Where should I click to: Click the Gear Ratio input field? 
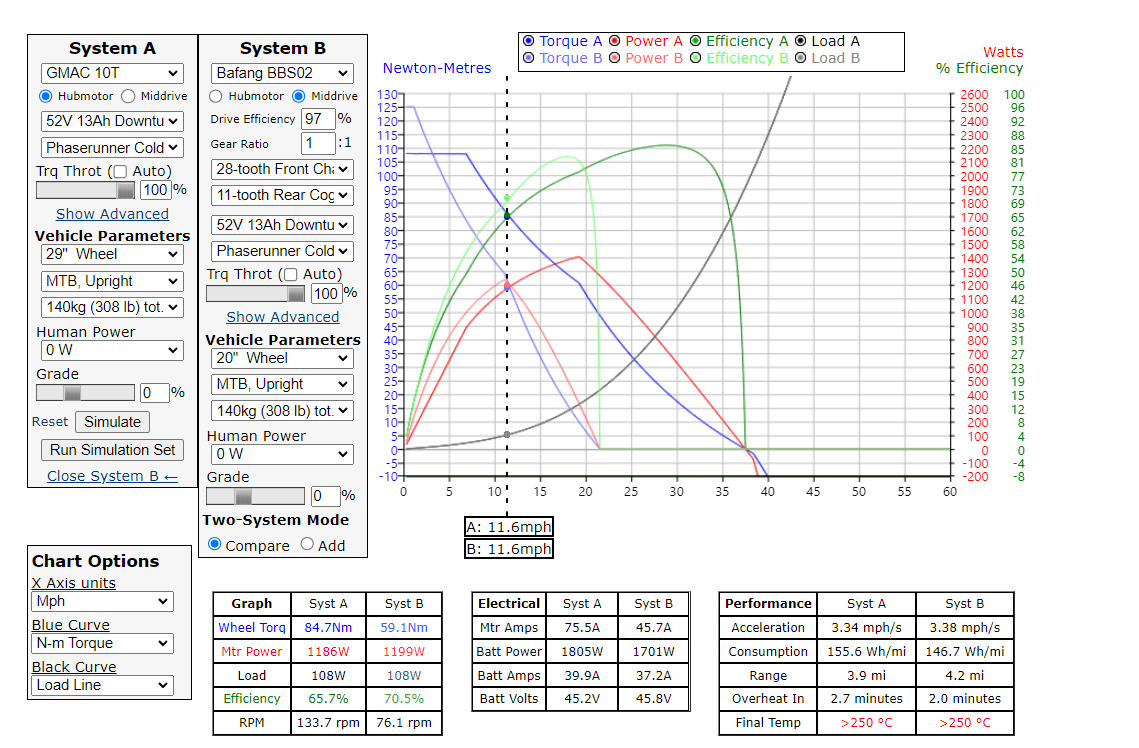(x=318, y=144)
